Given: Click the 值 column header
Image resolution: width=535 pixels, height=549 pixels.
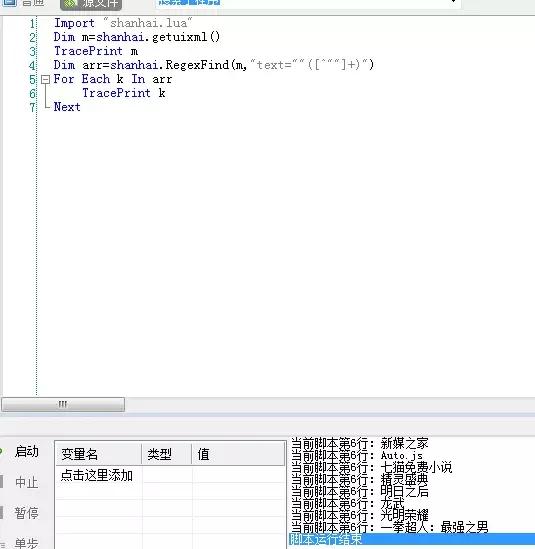Looking at the screenshot, I should coord(238,454).
